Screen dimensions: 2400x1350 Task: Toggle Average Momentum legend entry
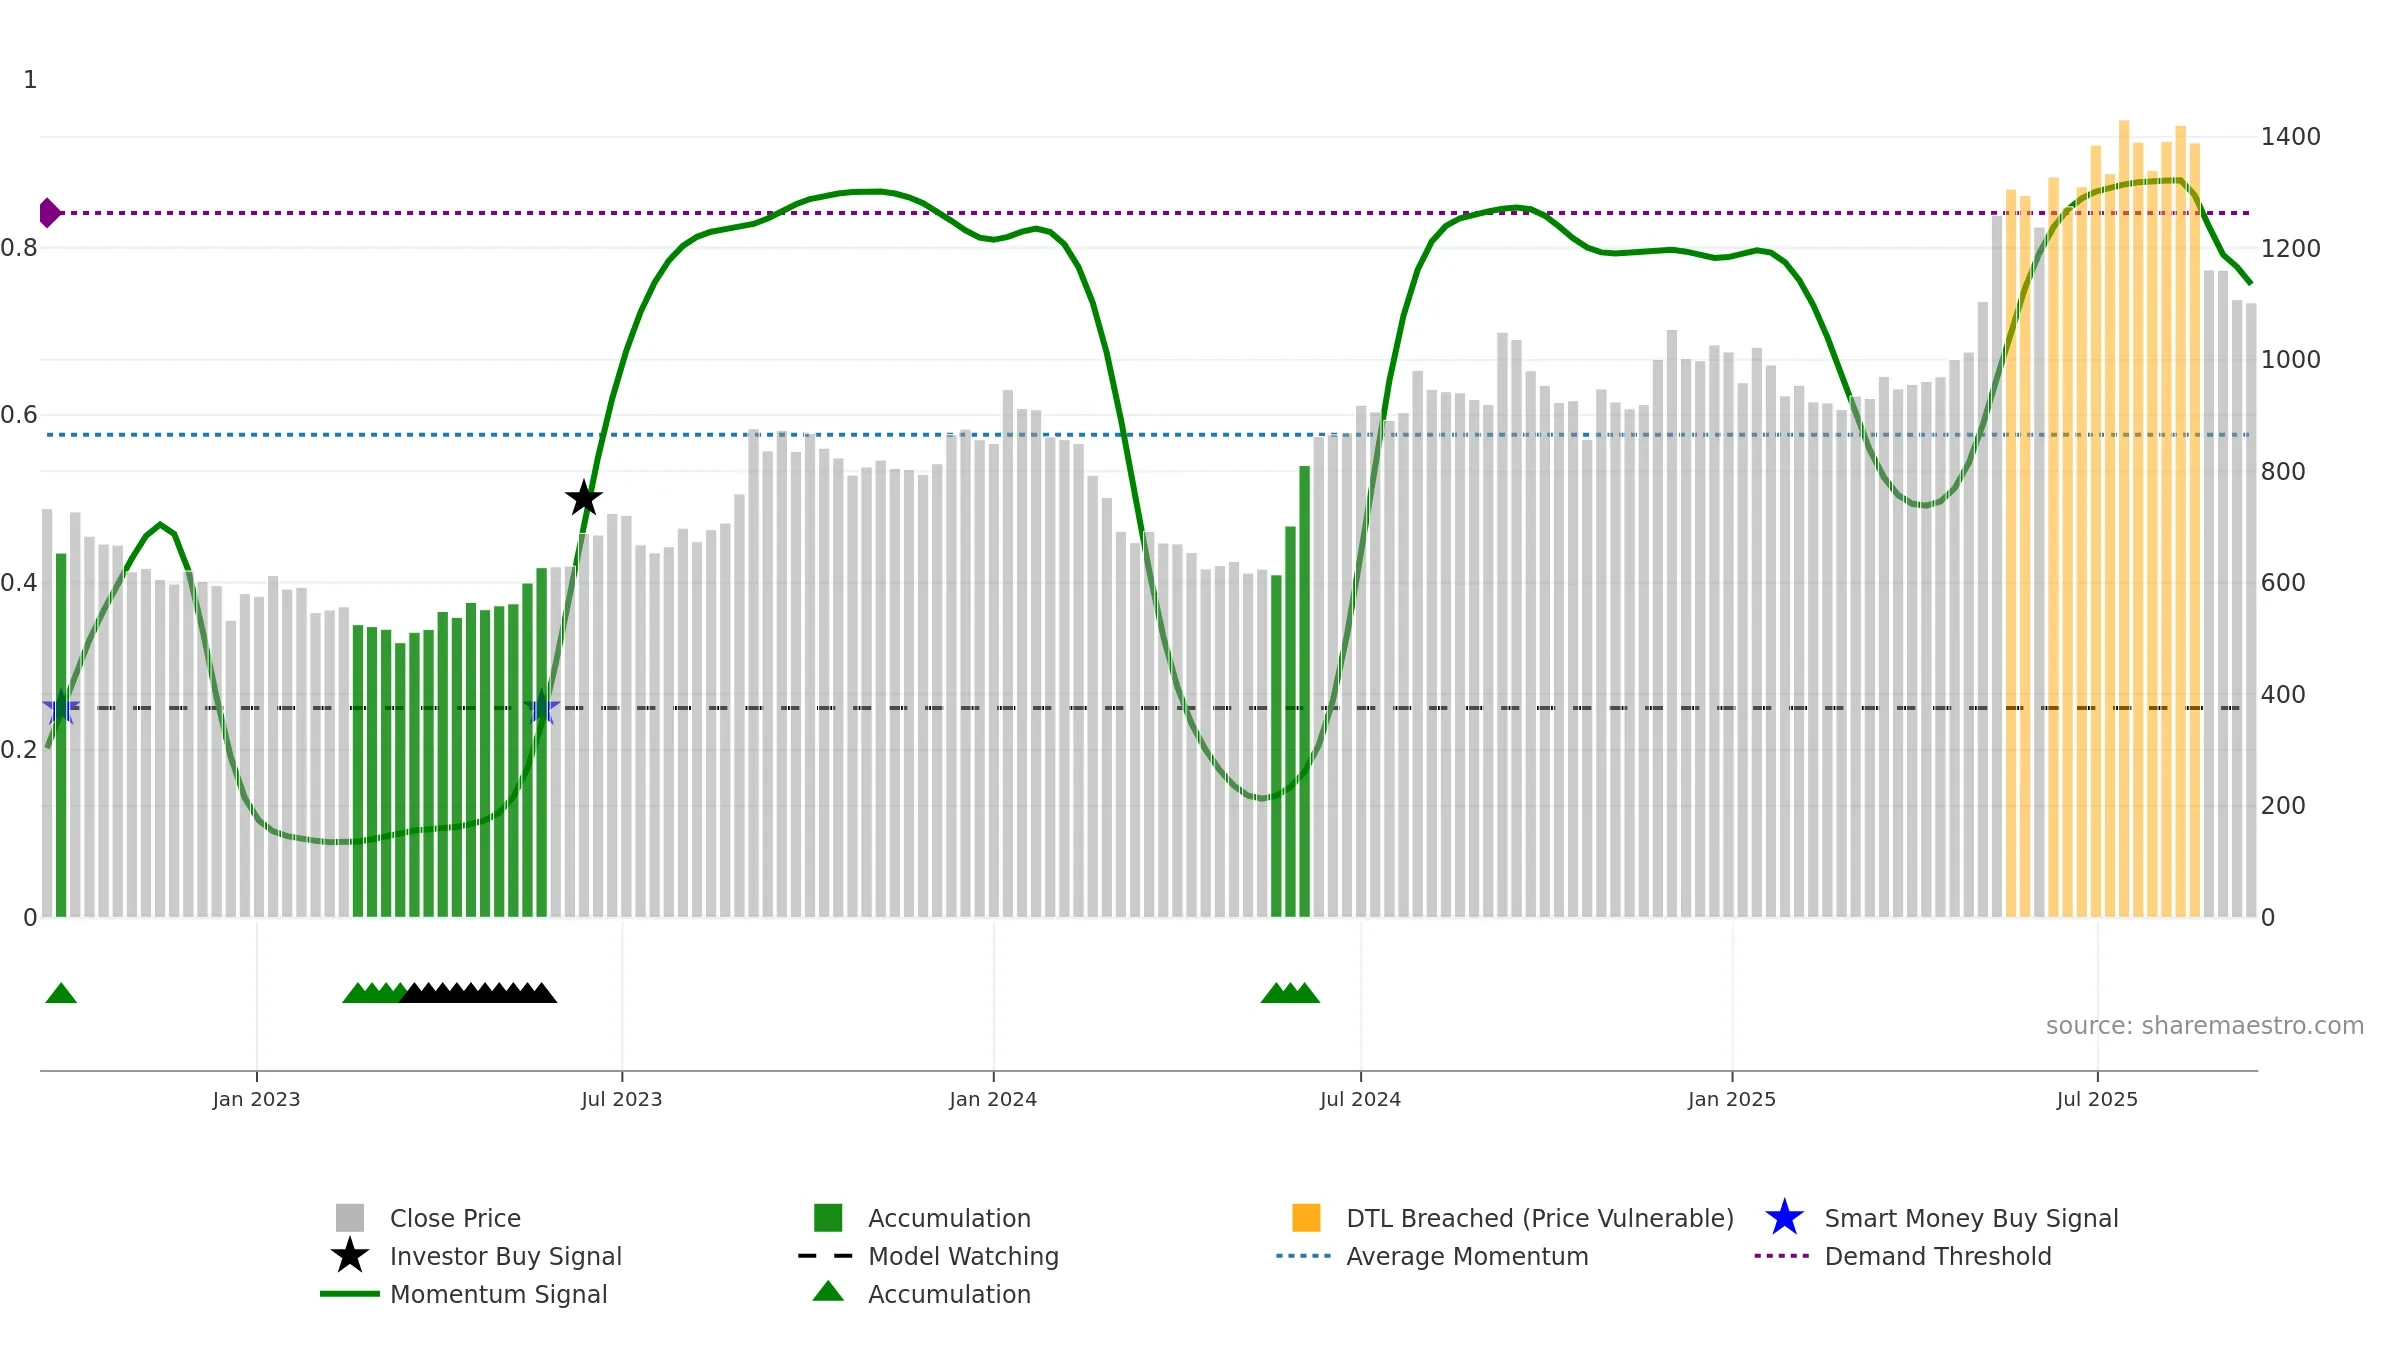1467,1256
